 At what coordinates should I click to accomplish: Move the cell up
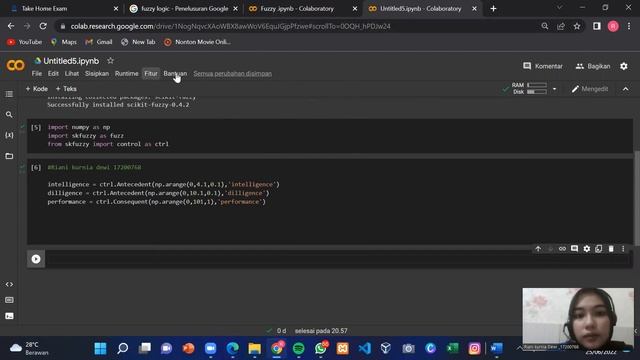point(538,249)
